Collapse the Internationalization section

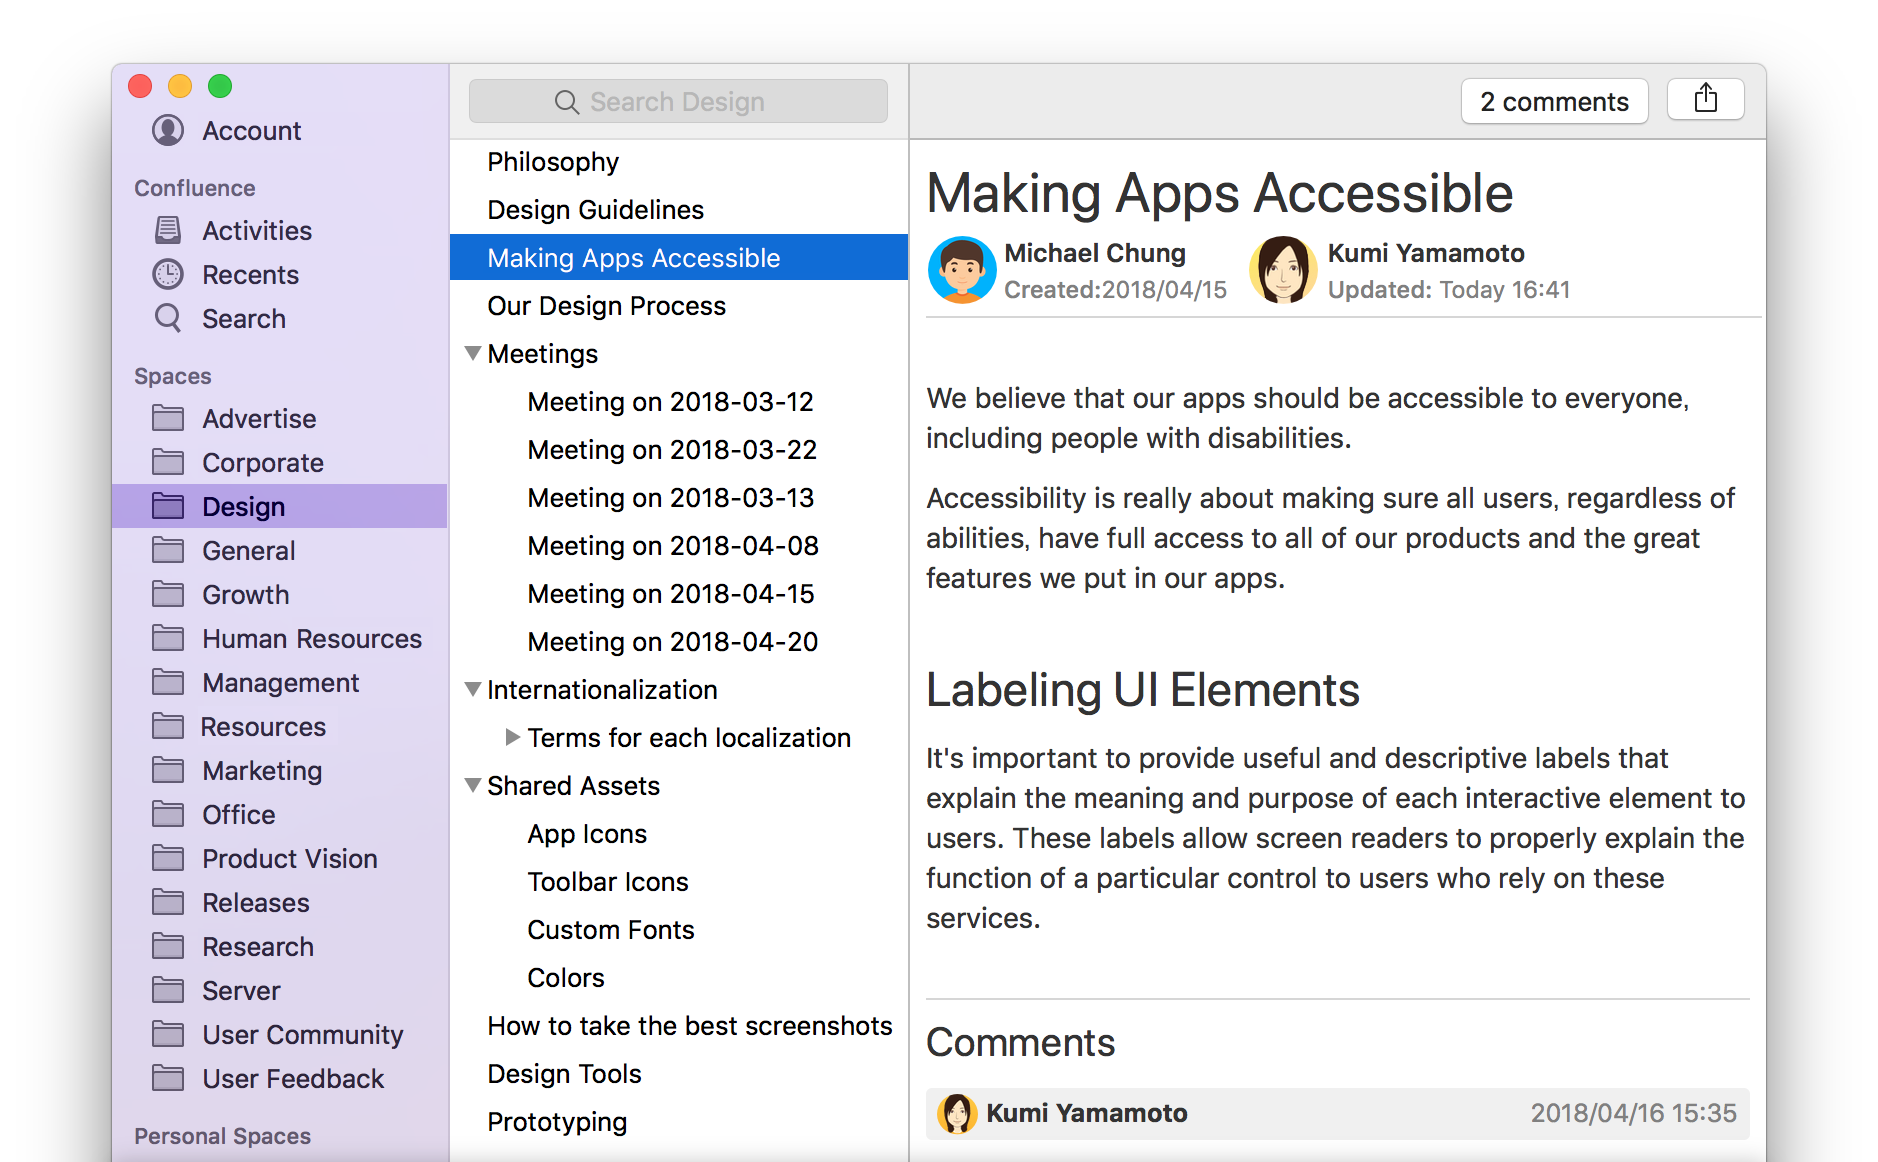coord(473,689)
